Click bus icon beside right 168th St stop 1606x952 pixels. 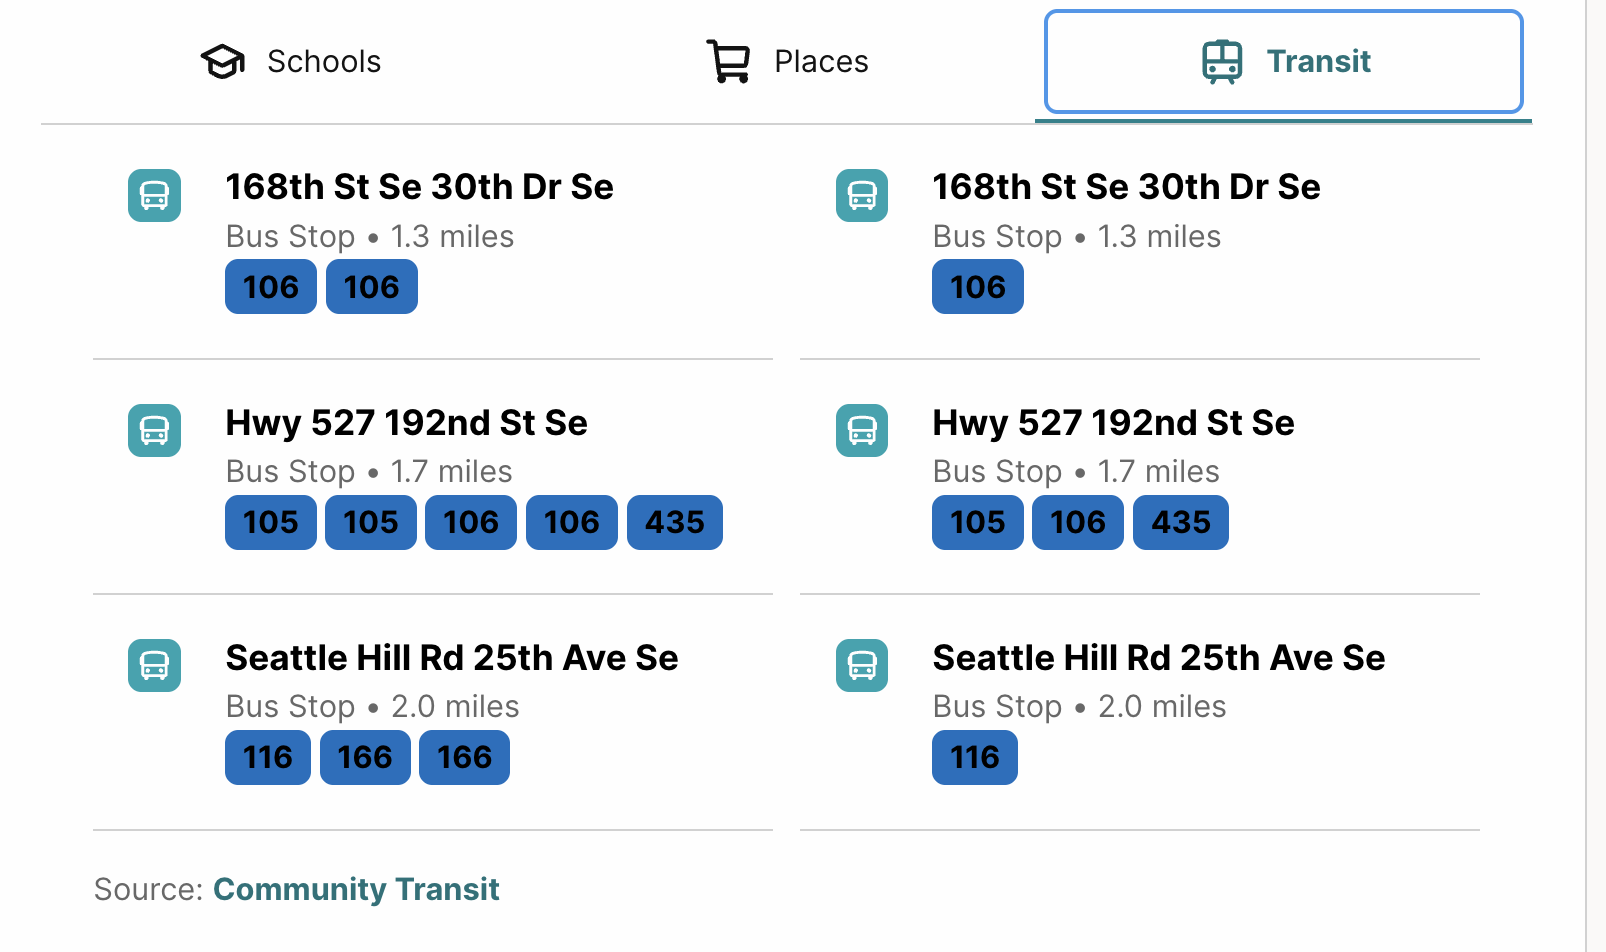pos(862,195)
